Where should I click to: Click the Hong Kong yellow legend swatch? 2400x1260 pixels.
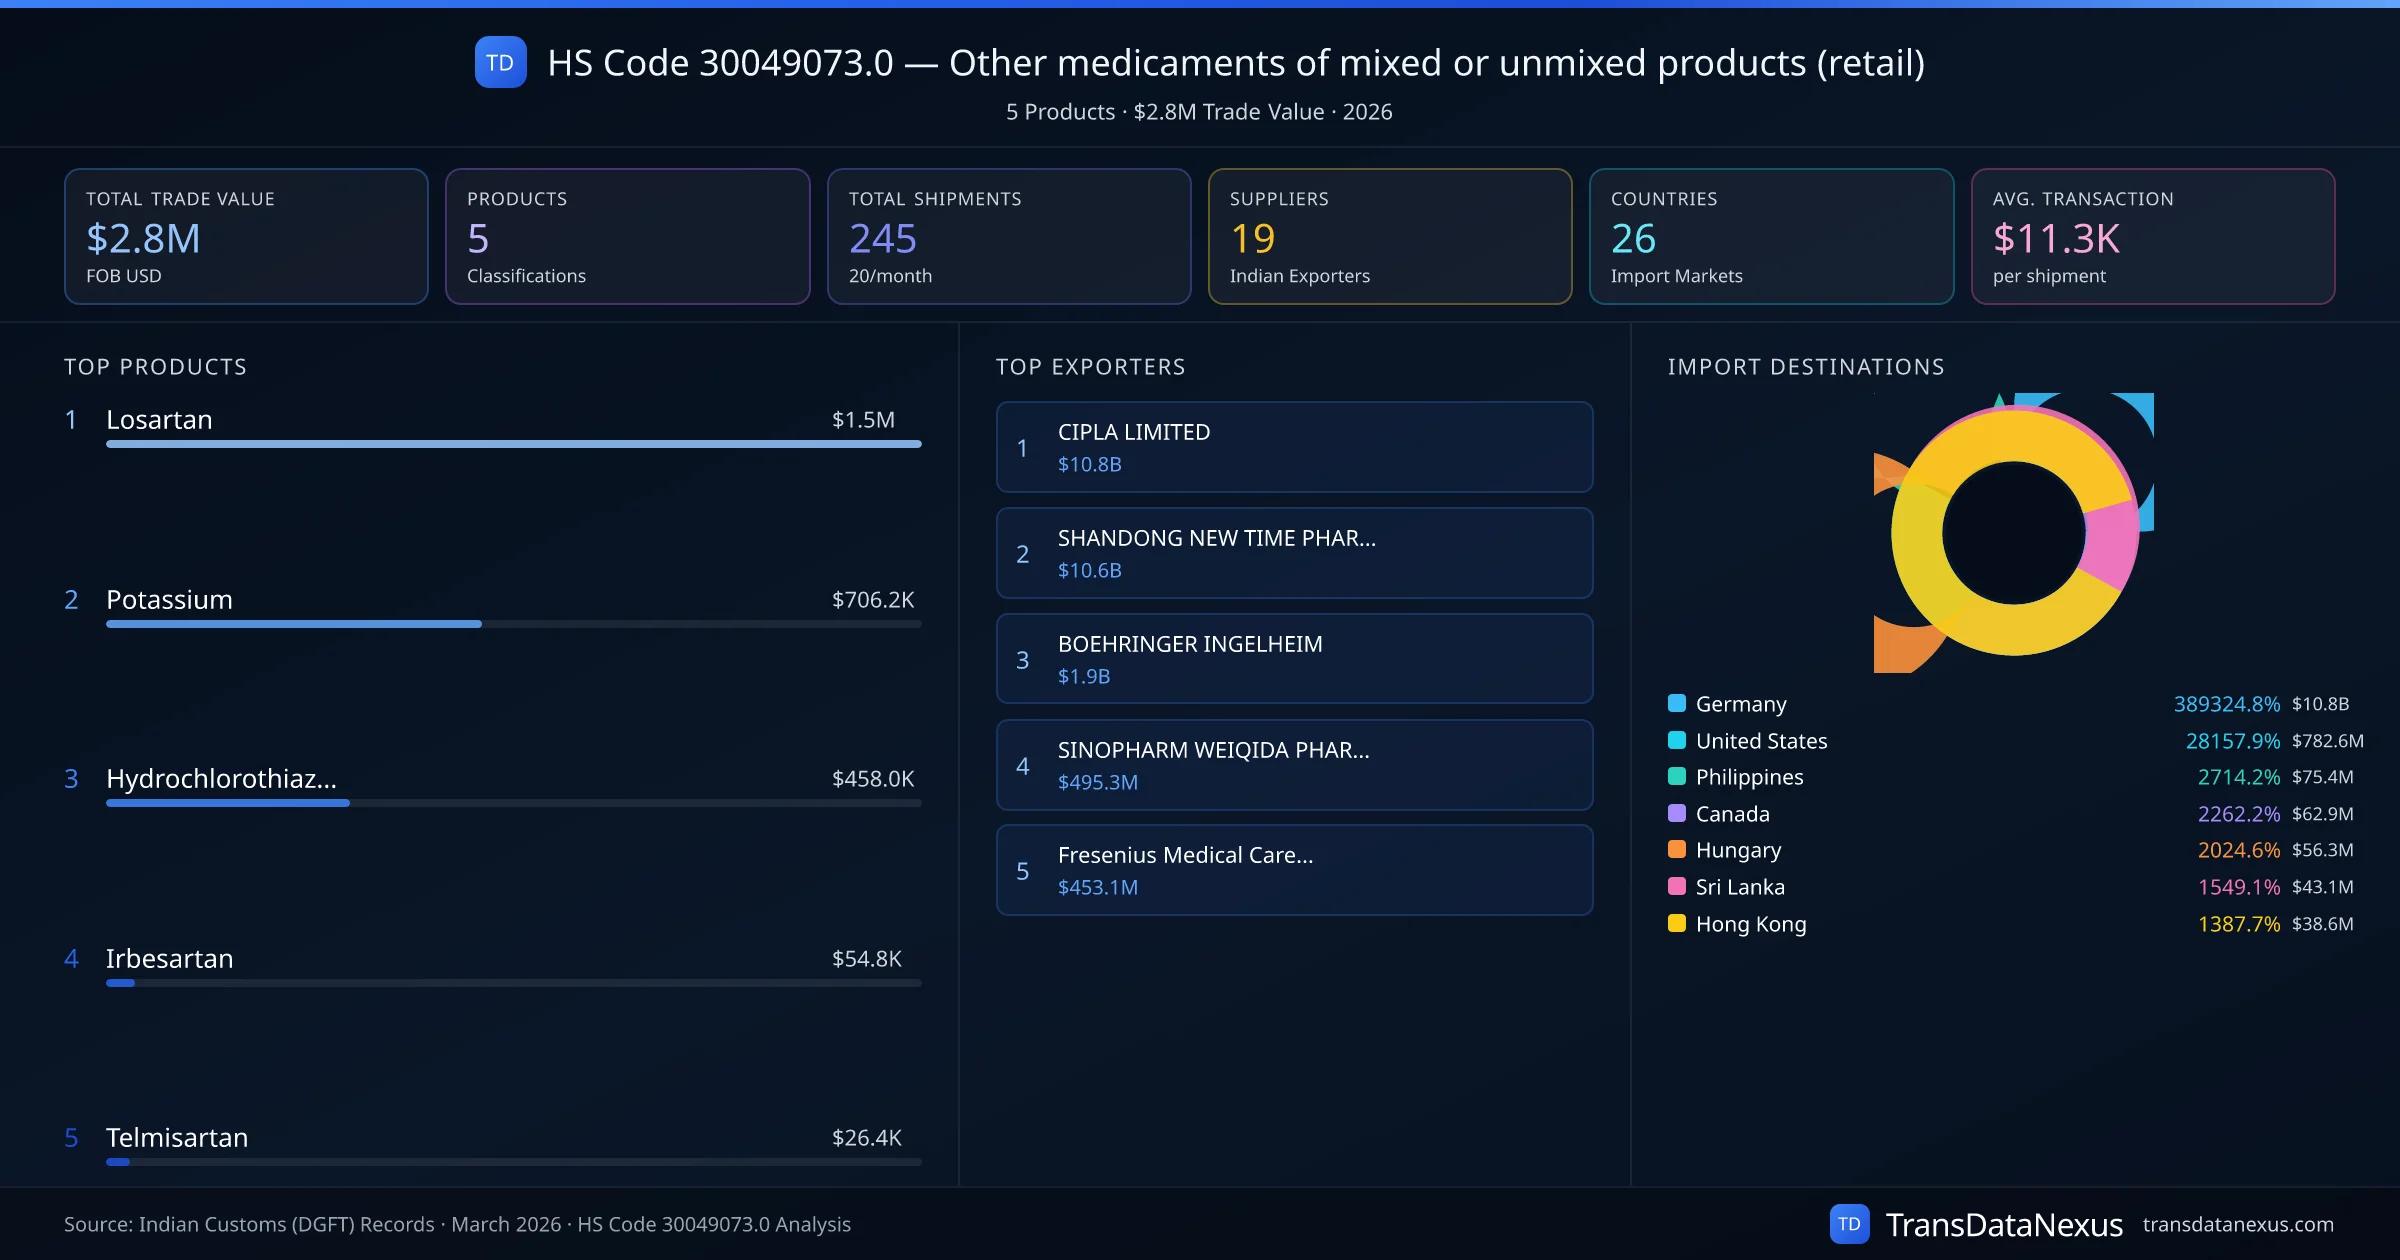coord(1677,923)
